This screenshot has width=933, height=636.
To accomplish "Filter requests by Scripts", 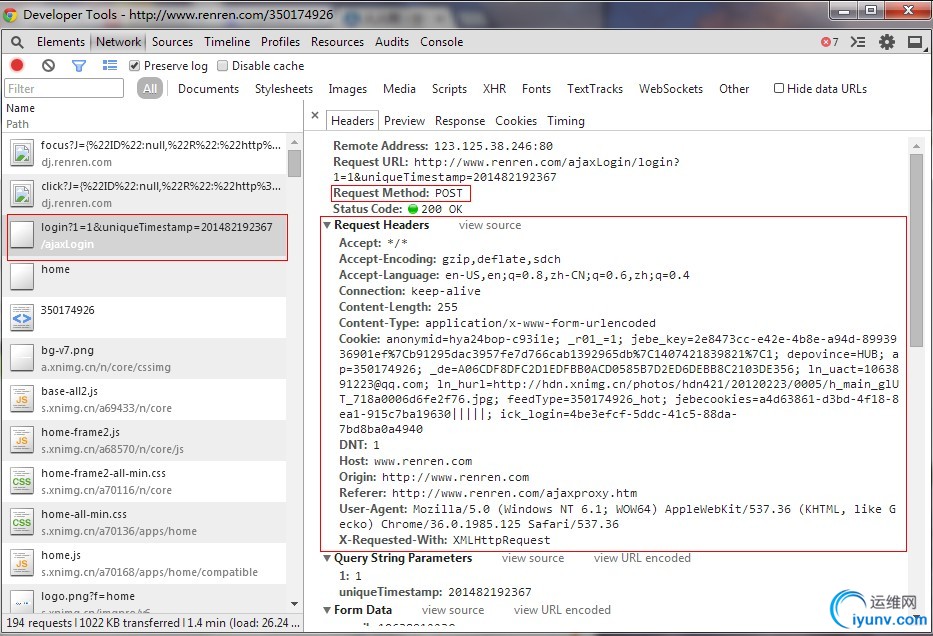I will [449, 89].
